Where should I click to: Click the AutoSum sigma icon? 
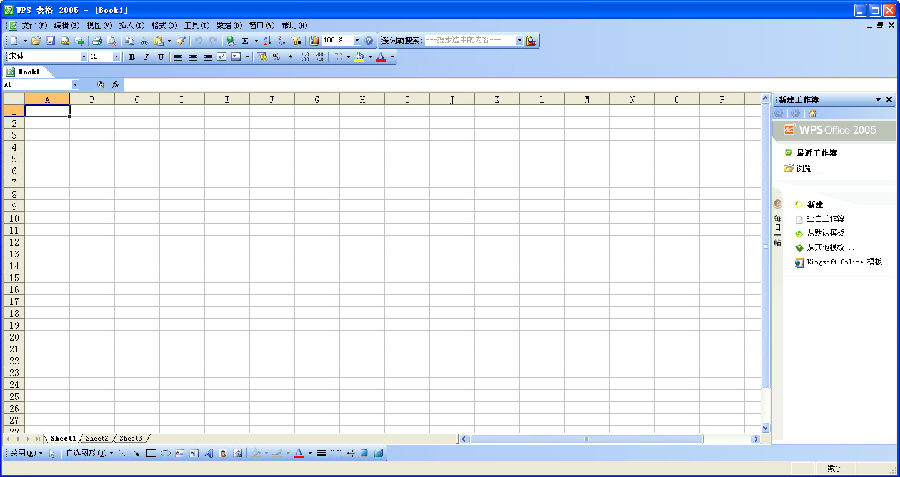coord(244,41)
